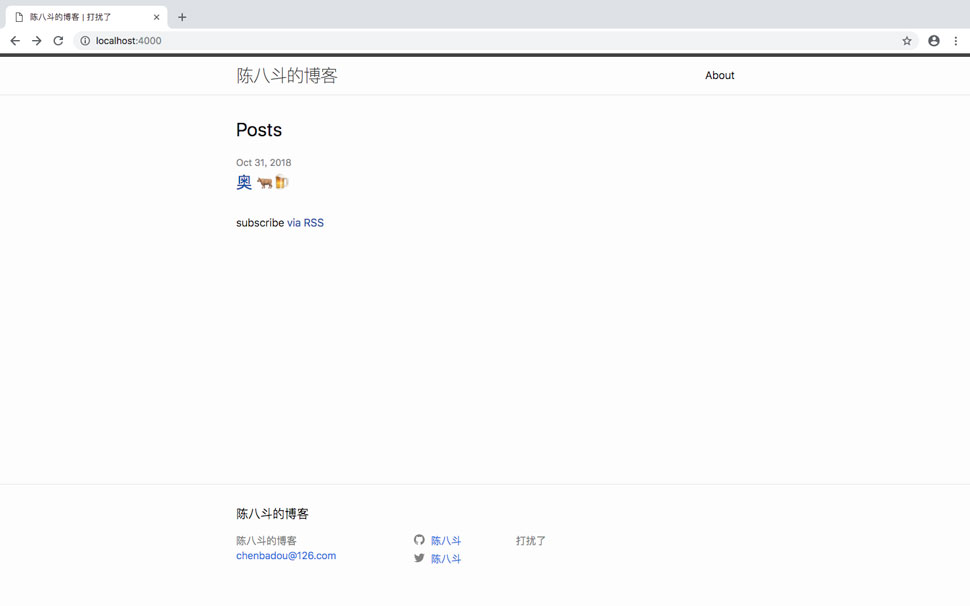
Task: Click the GitHub icon in the footer
Action: coord(419,540)
